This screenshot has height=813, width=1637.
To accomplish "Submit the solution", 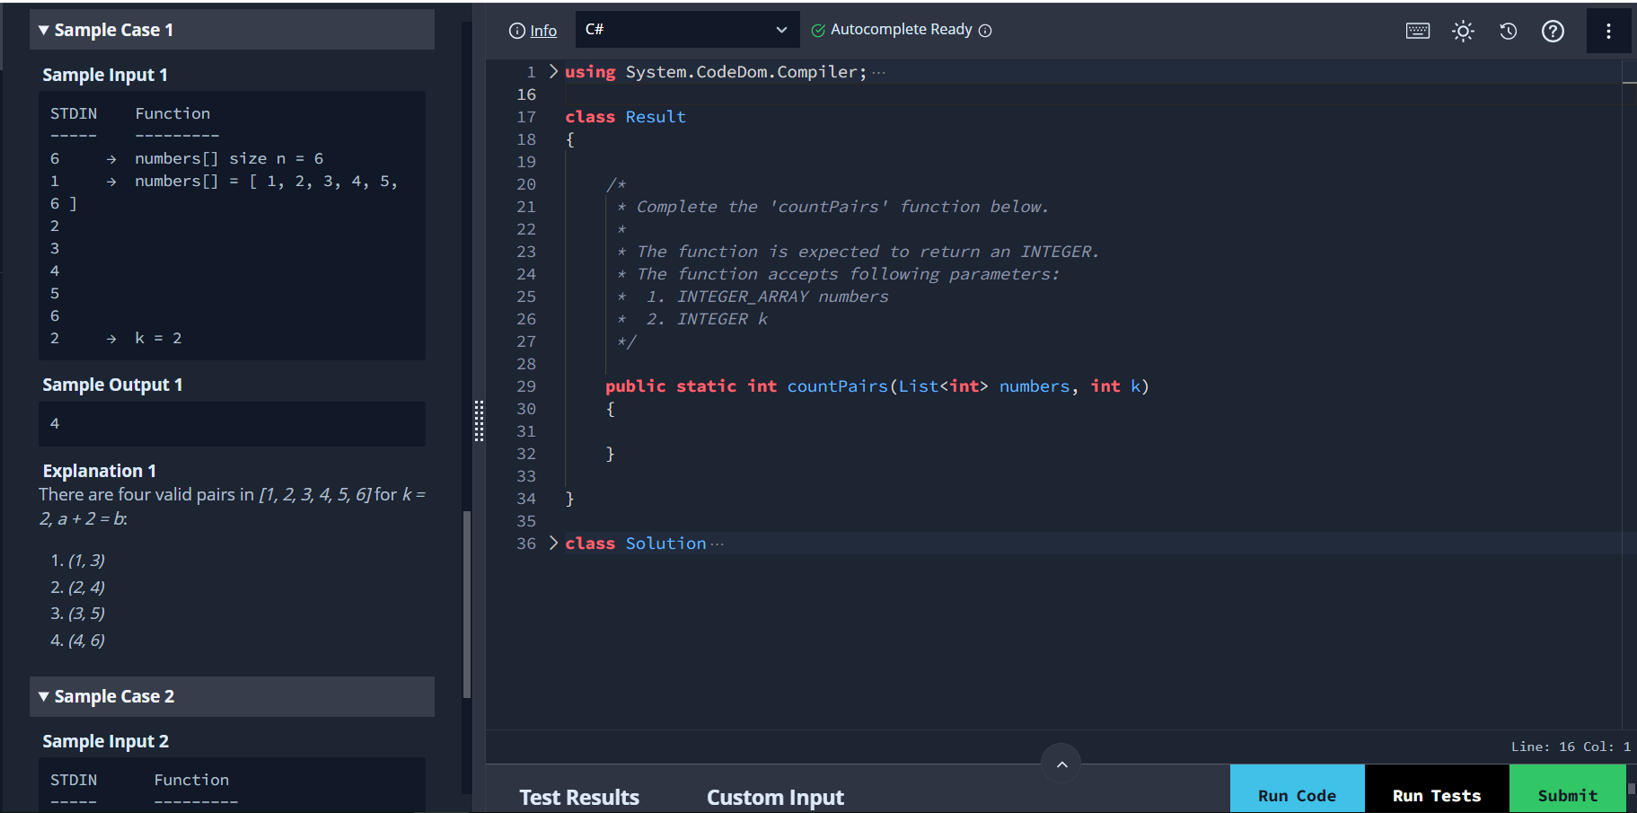I will (1568, 790).
